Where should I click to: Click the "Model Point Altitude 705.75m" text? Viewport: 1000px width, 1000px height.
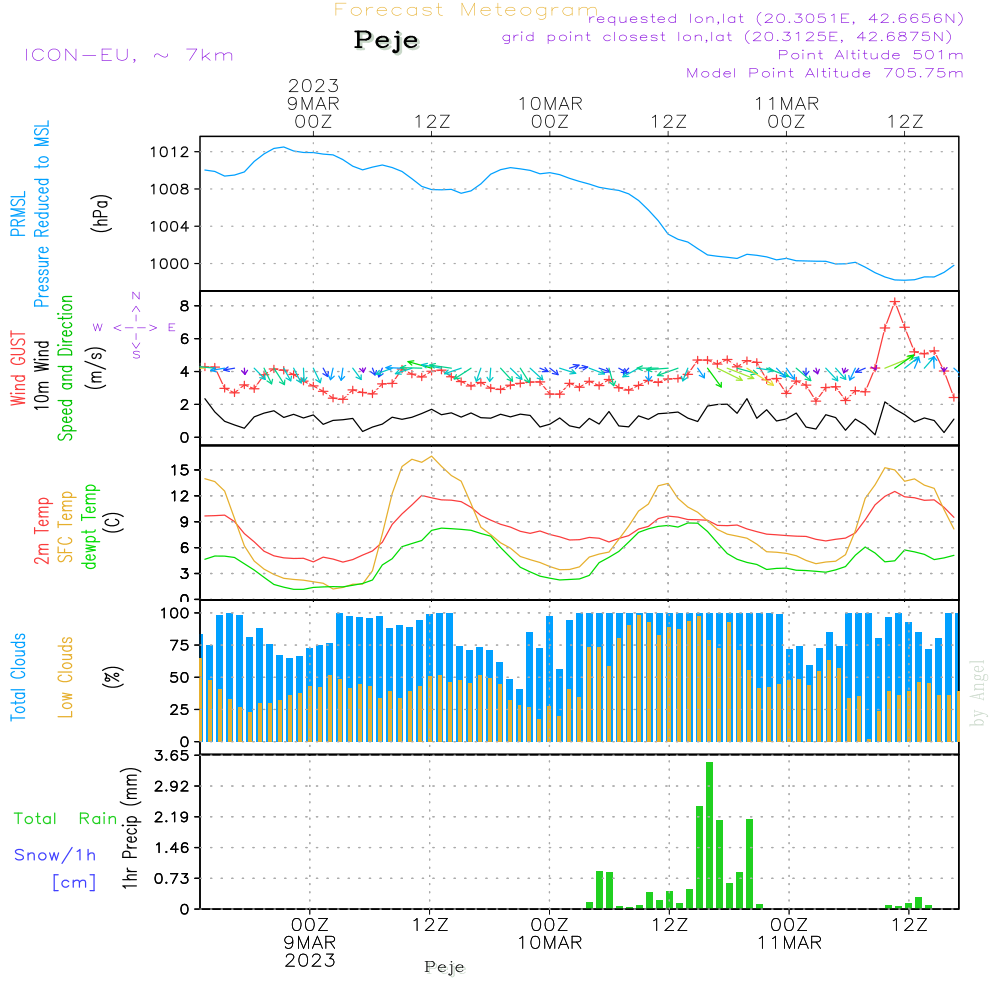click(x=824, y=73)
